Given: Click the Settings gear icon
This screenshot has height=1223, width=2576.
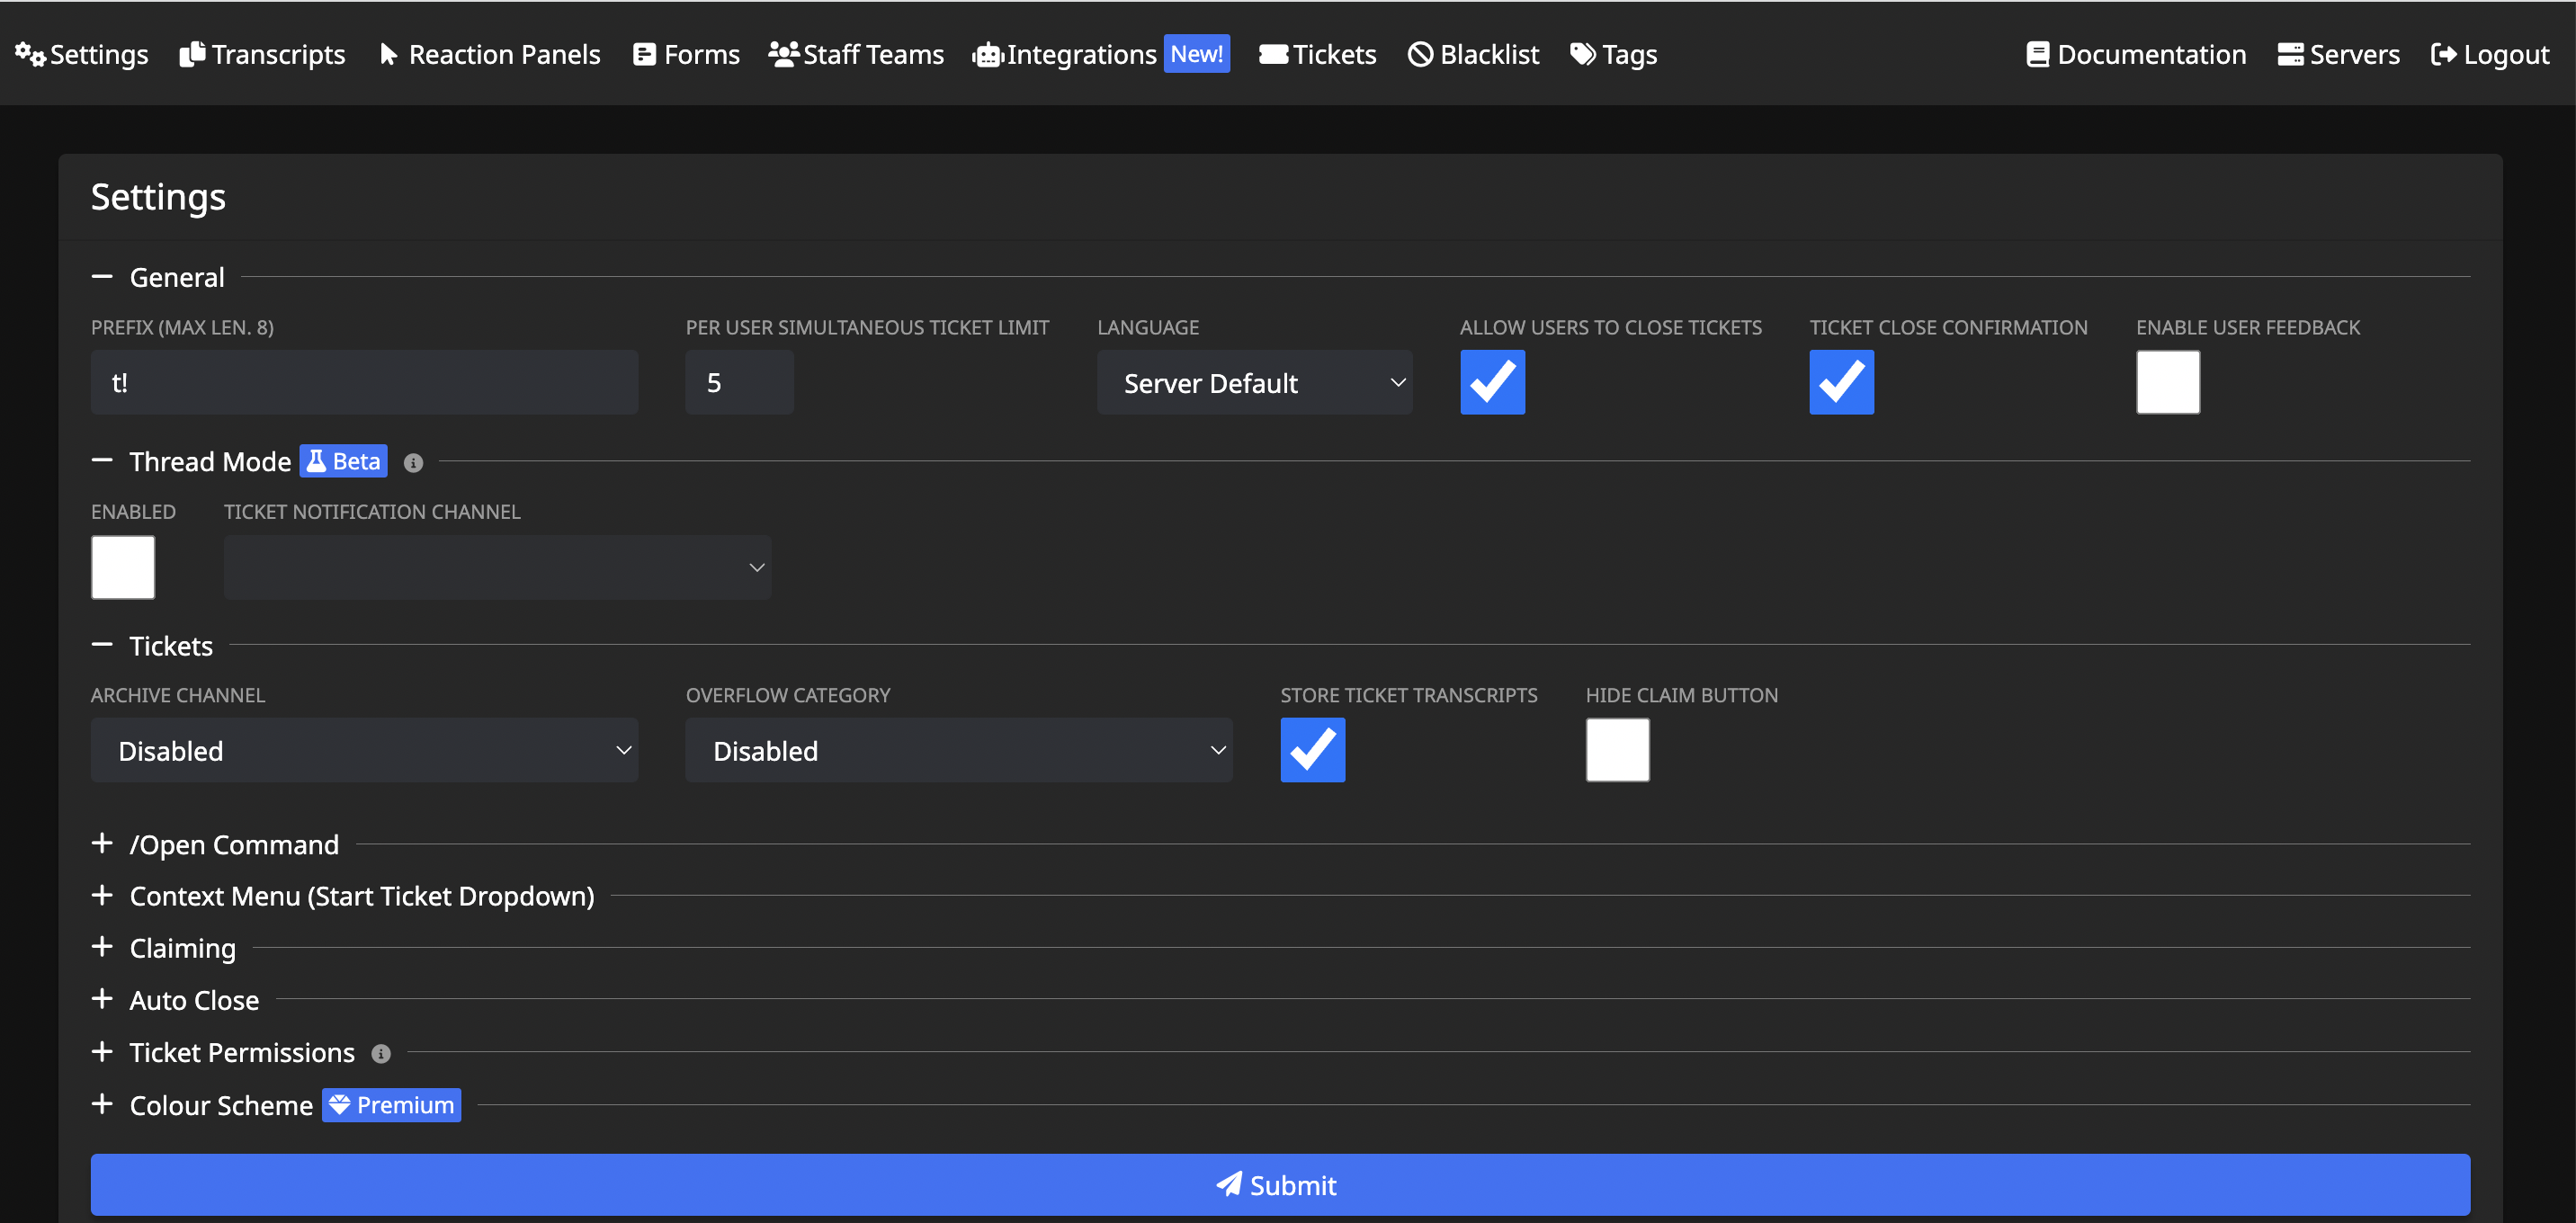Looking at the screenshot, I should point(29,55).
